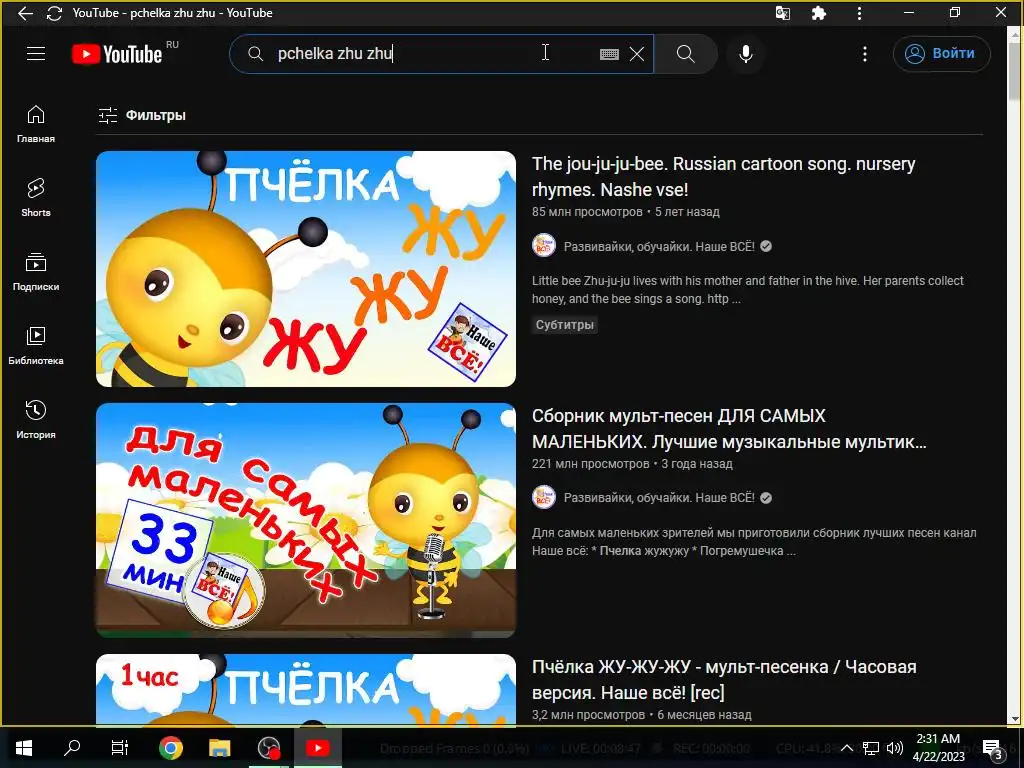Go back using the window back arrow
The width and height of the screenshot is (1024, 768).
click(25, 13)
